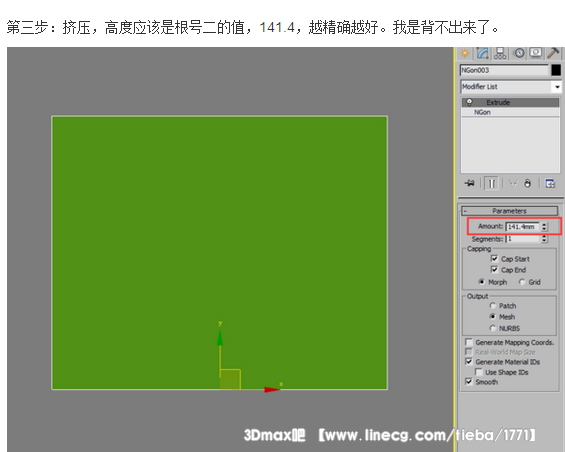Toggle Show End Result button
The image size is (565, 452).
tap(491, 183)
